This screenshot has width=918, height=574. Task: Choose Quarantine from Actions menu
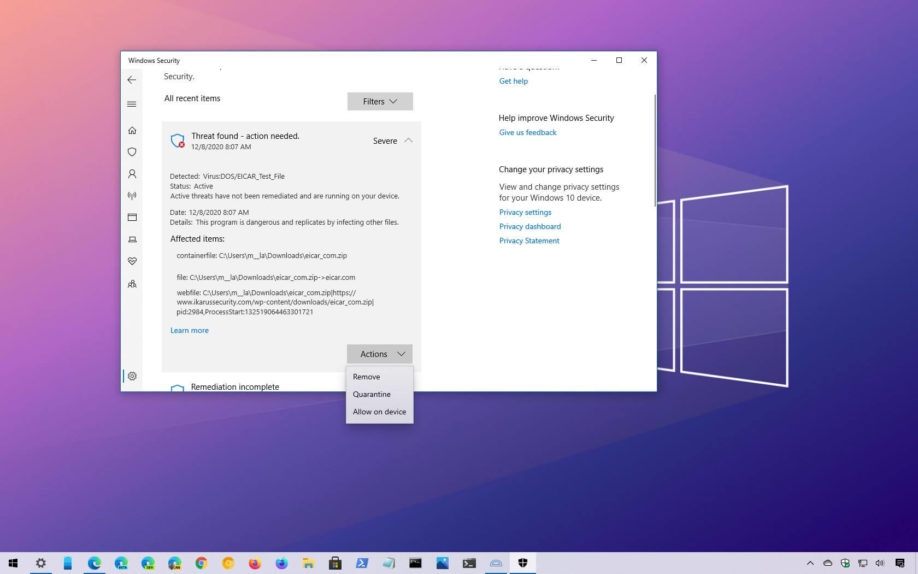click(x=371, y=394)
